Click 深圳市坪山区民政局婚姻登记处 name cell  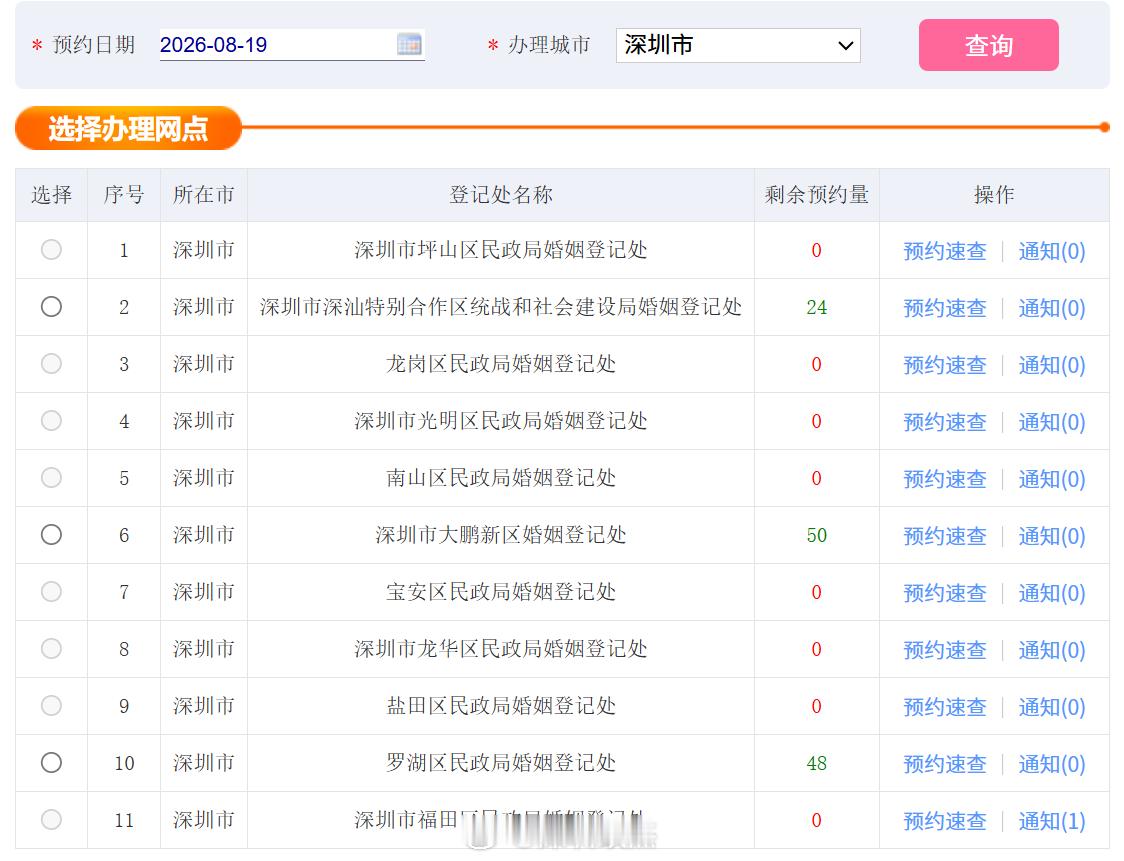(500, 249)
